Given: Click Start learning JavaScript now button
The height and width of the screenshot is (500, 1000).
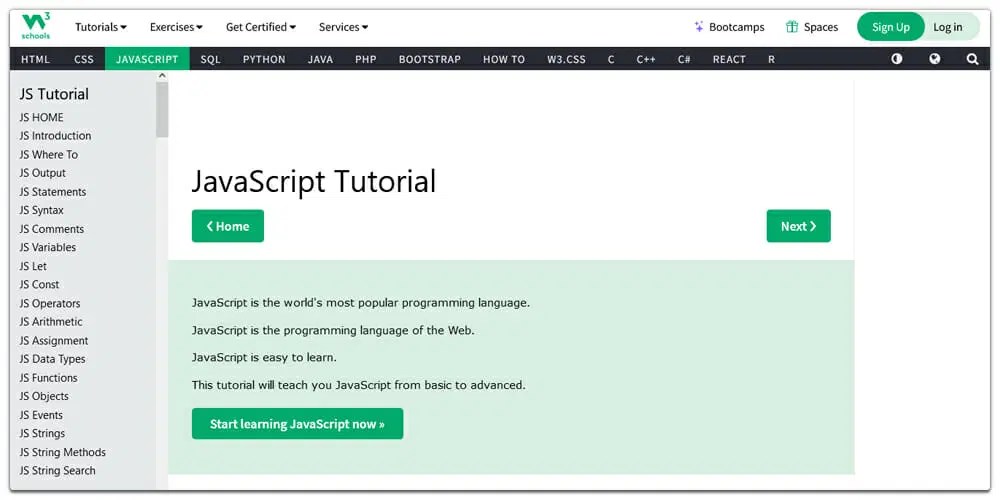Looking at the screenshot, I should coord(297,423).
